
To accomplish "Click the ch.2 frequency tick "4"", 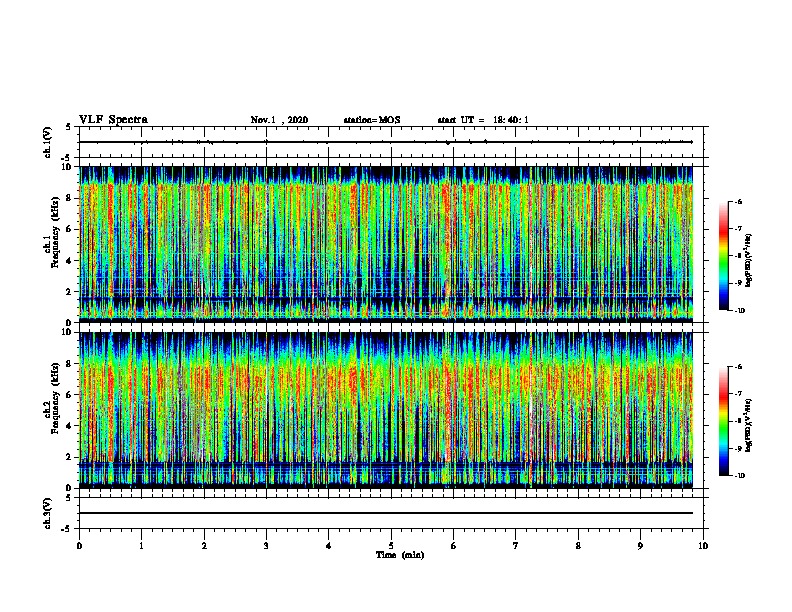I will click(x=70, y=426).
